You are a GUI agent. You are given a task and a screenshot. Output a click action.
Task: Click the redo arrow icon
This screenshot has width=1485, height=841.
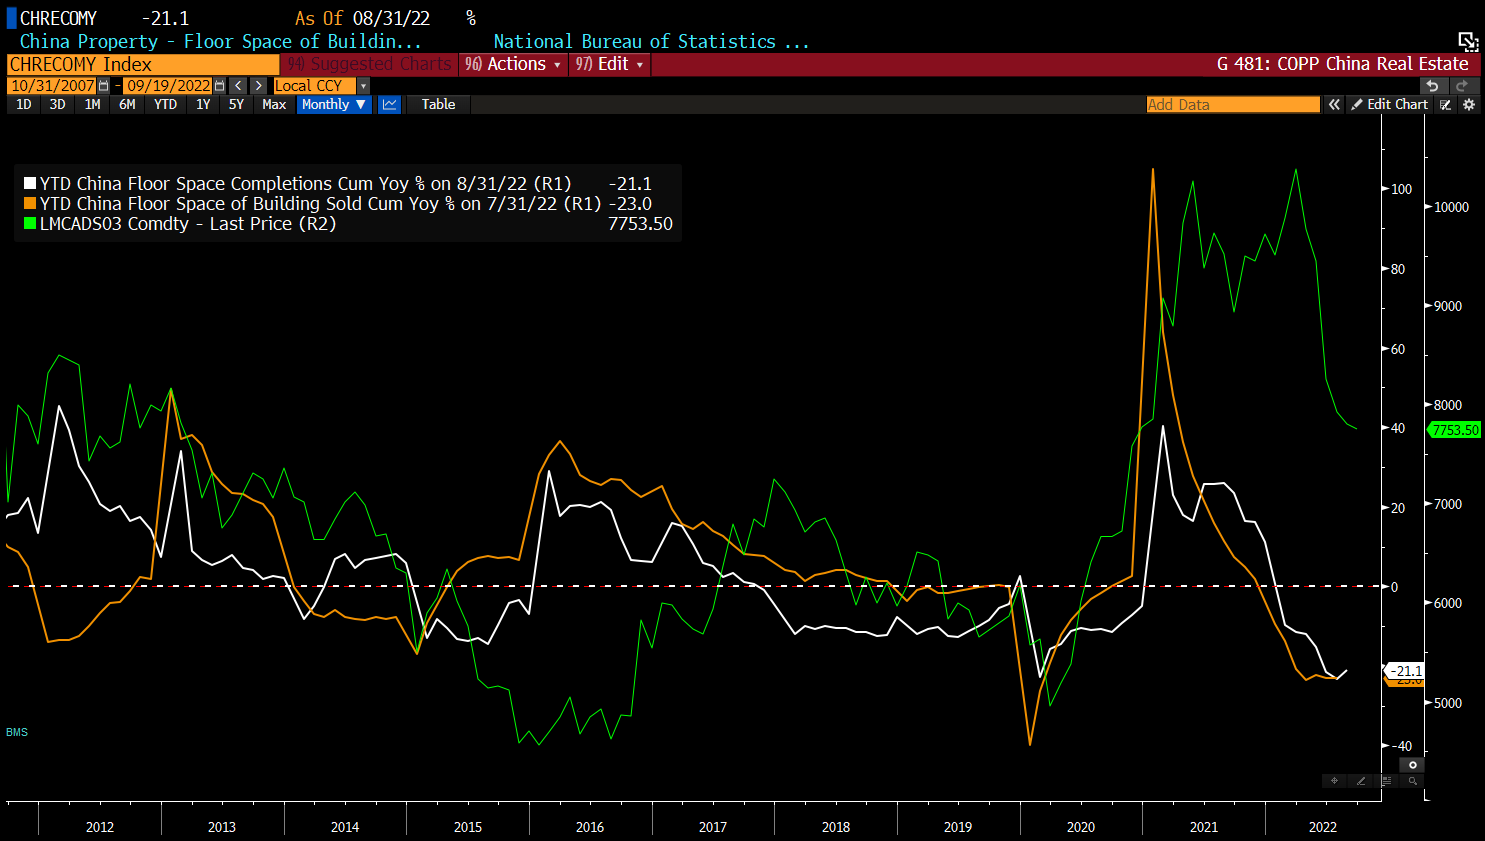point(1462,86)
